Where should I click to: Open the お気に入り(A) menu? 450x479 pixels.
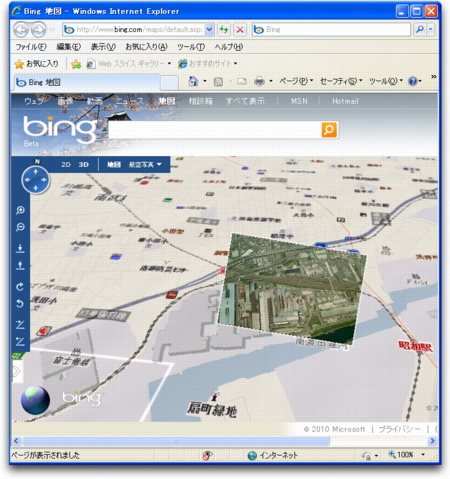point(146,47)
